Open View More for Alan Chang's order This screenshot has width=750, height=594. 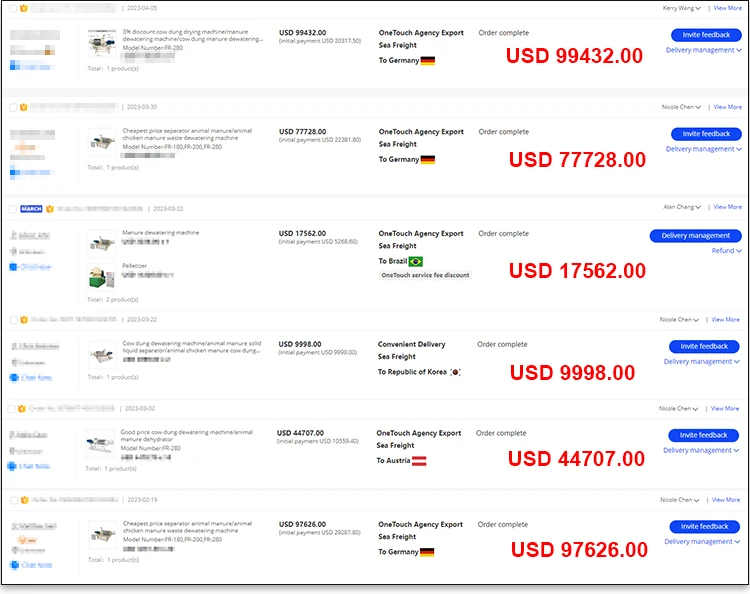[x=727, y=207]
